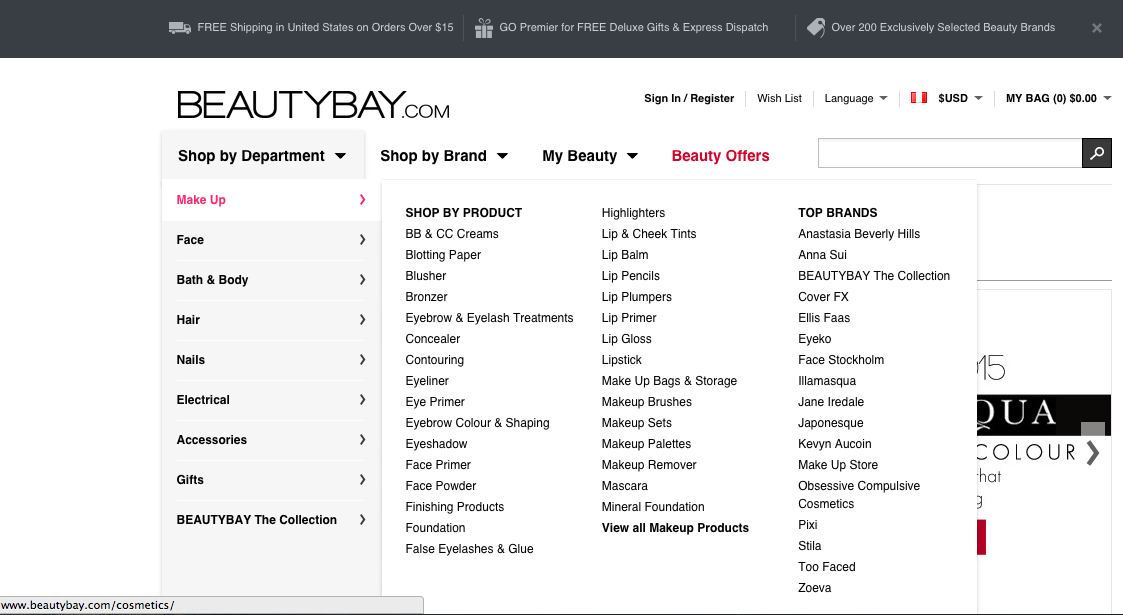Open Shop by Department menu

tap(262, 155)
